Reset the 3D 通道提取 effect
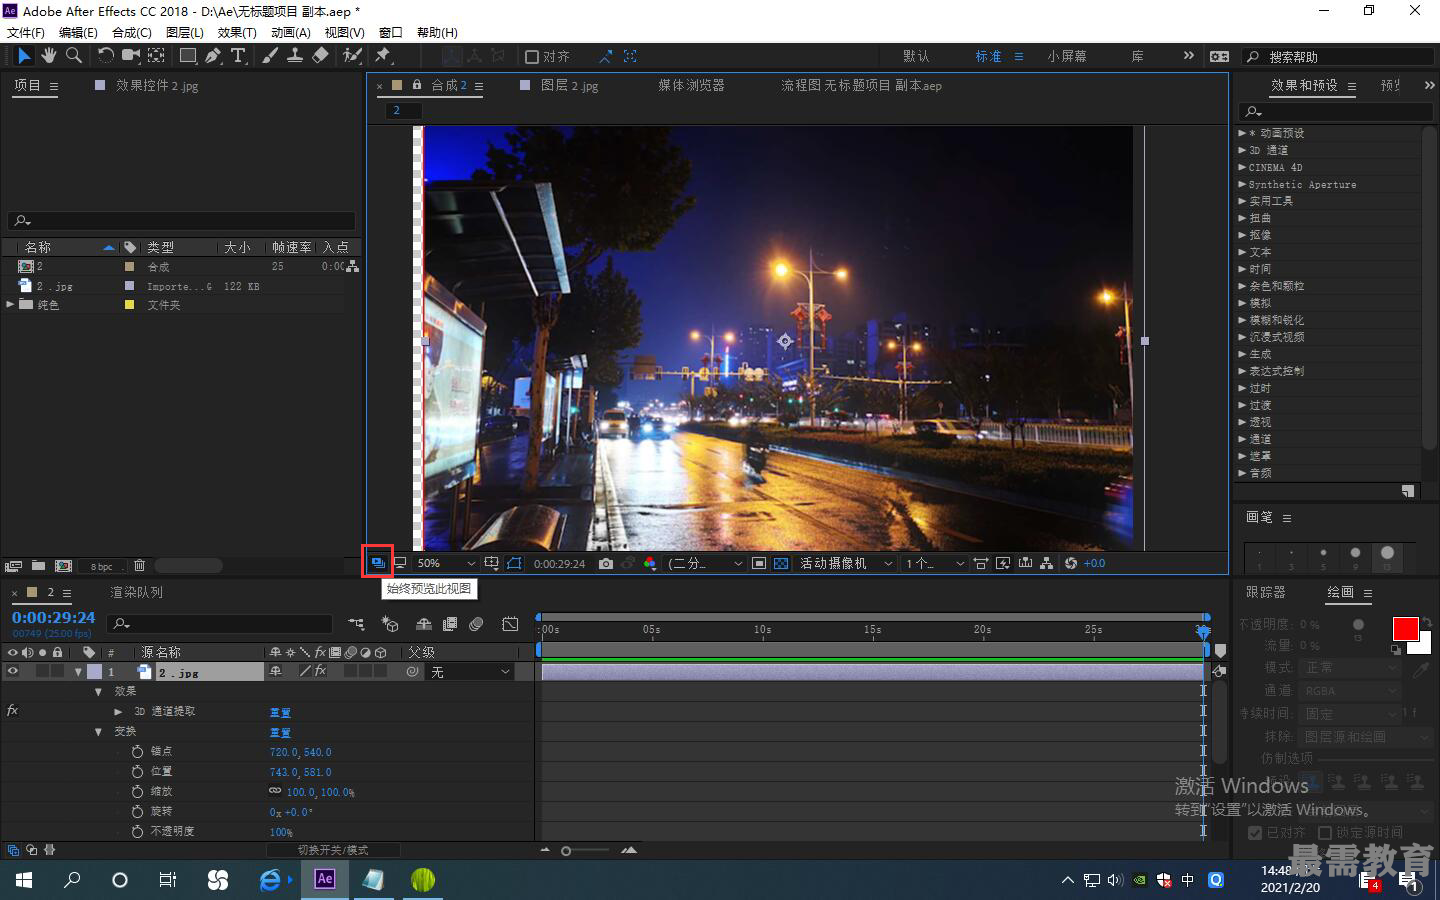Screen dimensions: 1440x900 [x=280, y=712]
